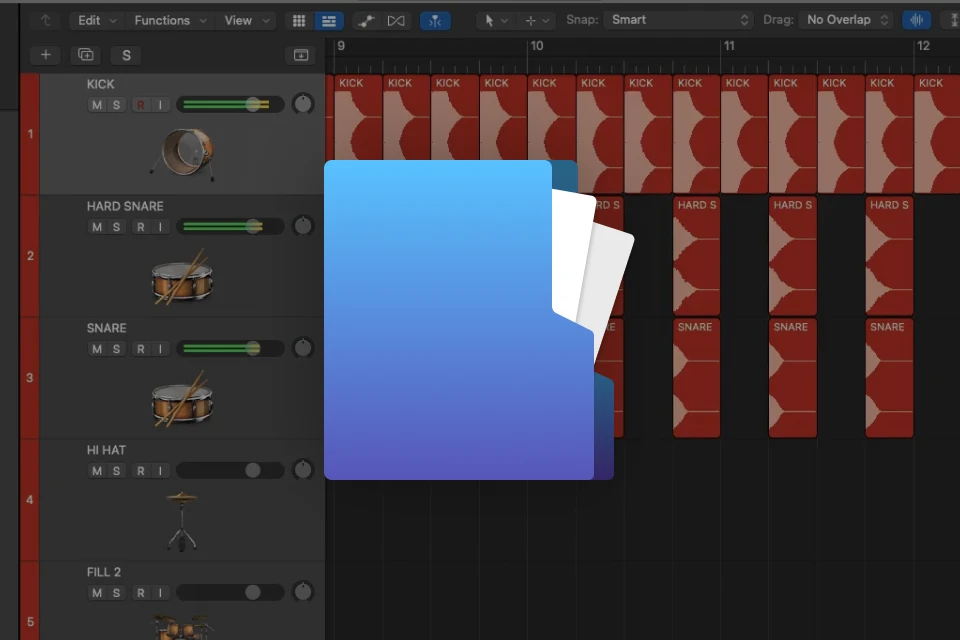
Task: Toggle global solo S button
Action: (x=126, y=55)
